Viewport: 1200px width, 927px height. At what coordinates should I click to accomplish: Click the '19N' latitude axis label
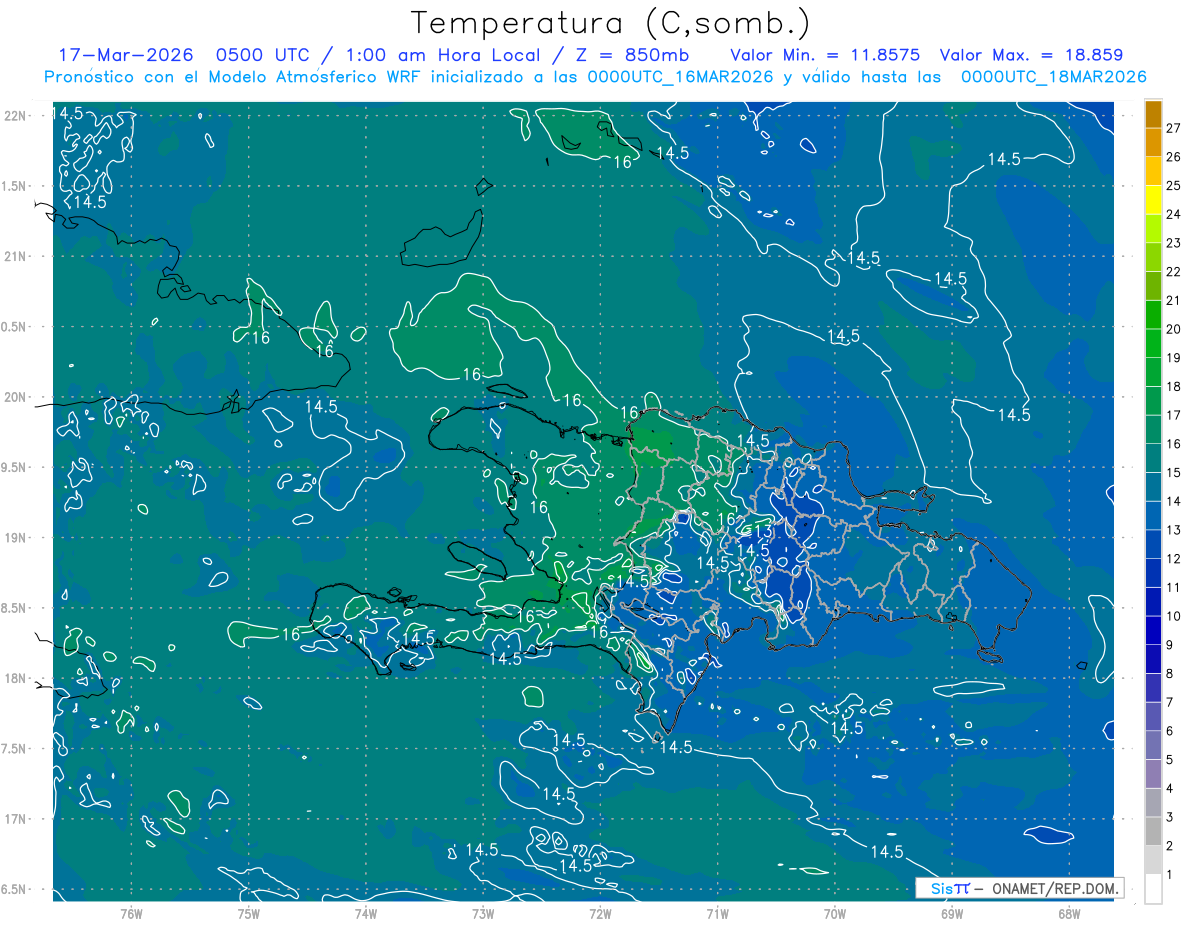[17, 538]
